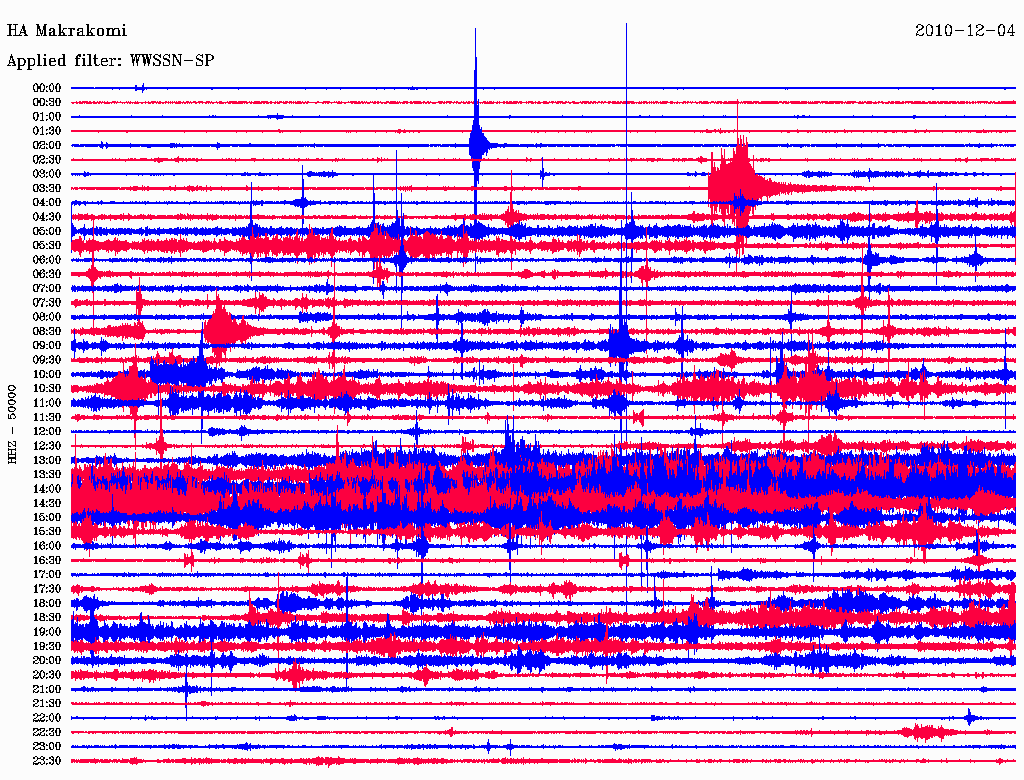Select the 23:00 time label

click(x=47, y=747)
